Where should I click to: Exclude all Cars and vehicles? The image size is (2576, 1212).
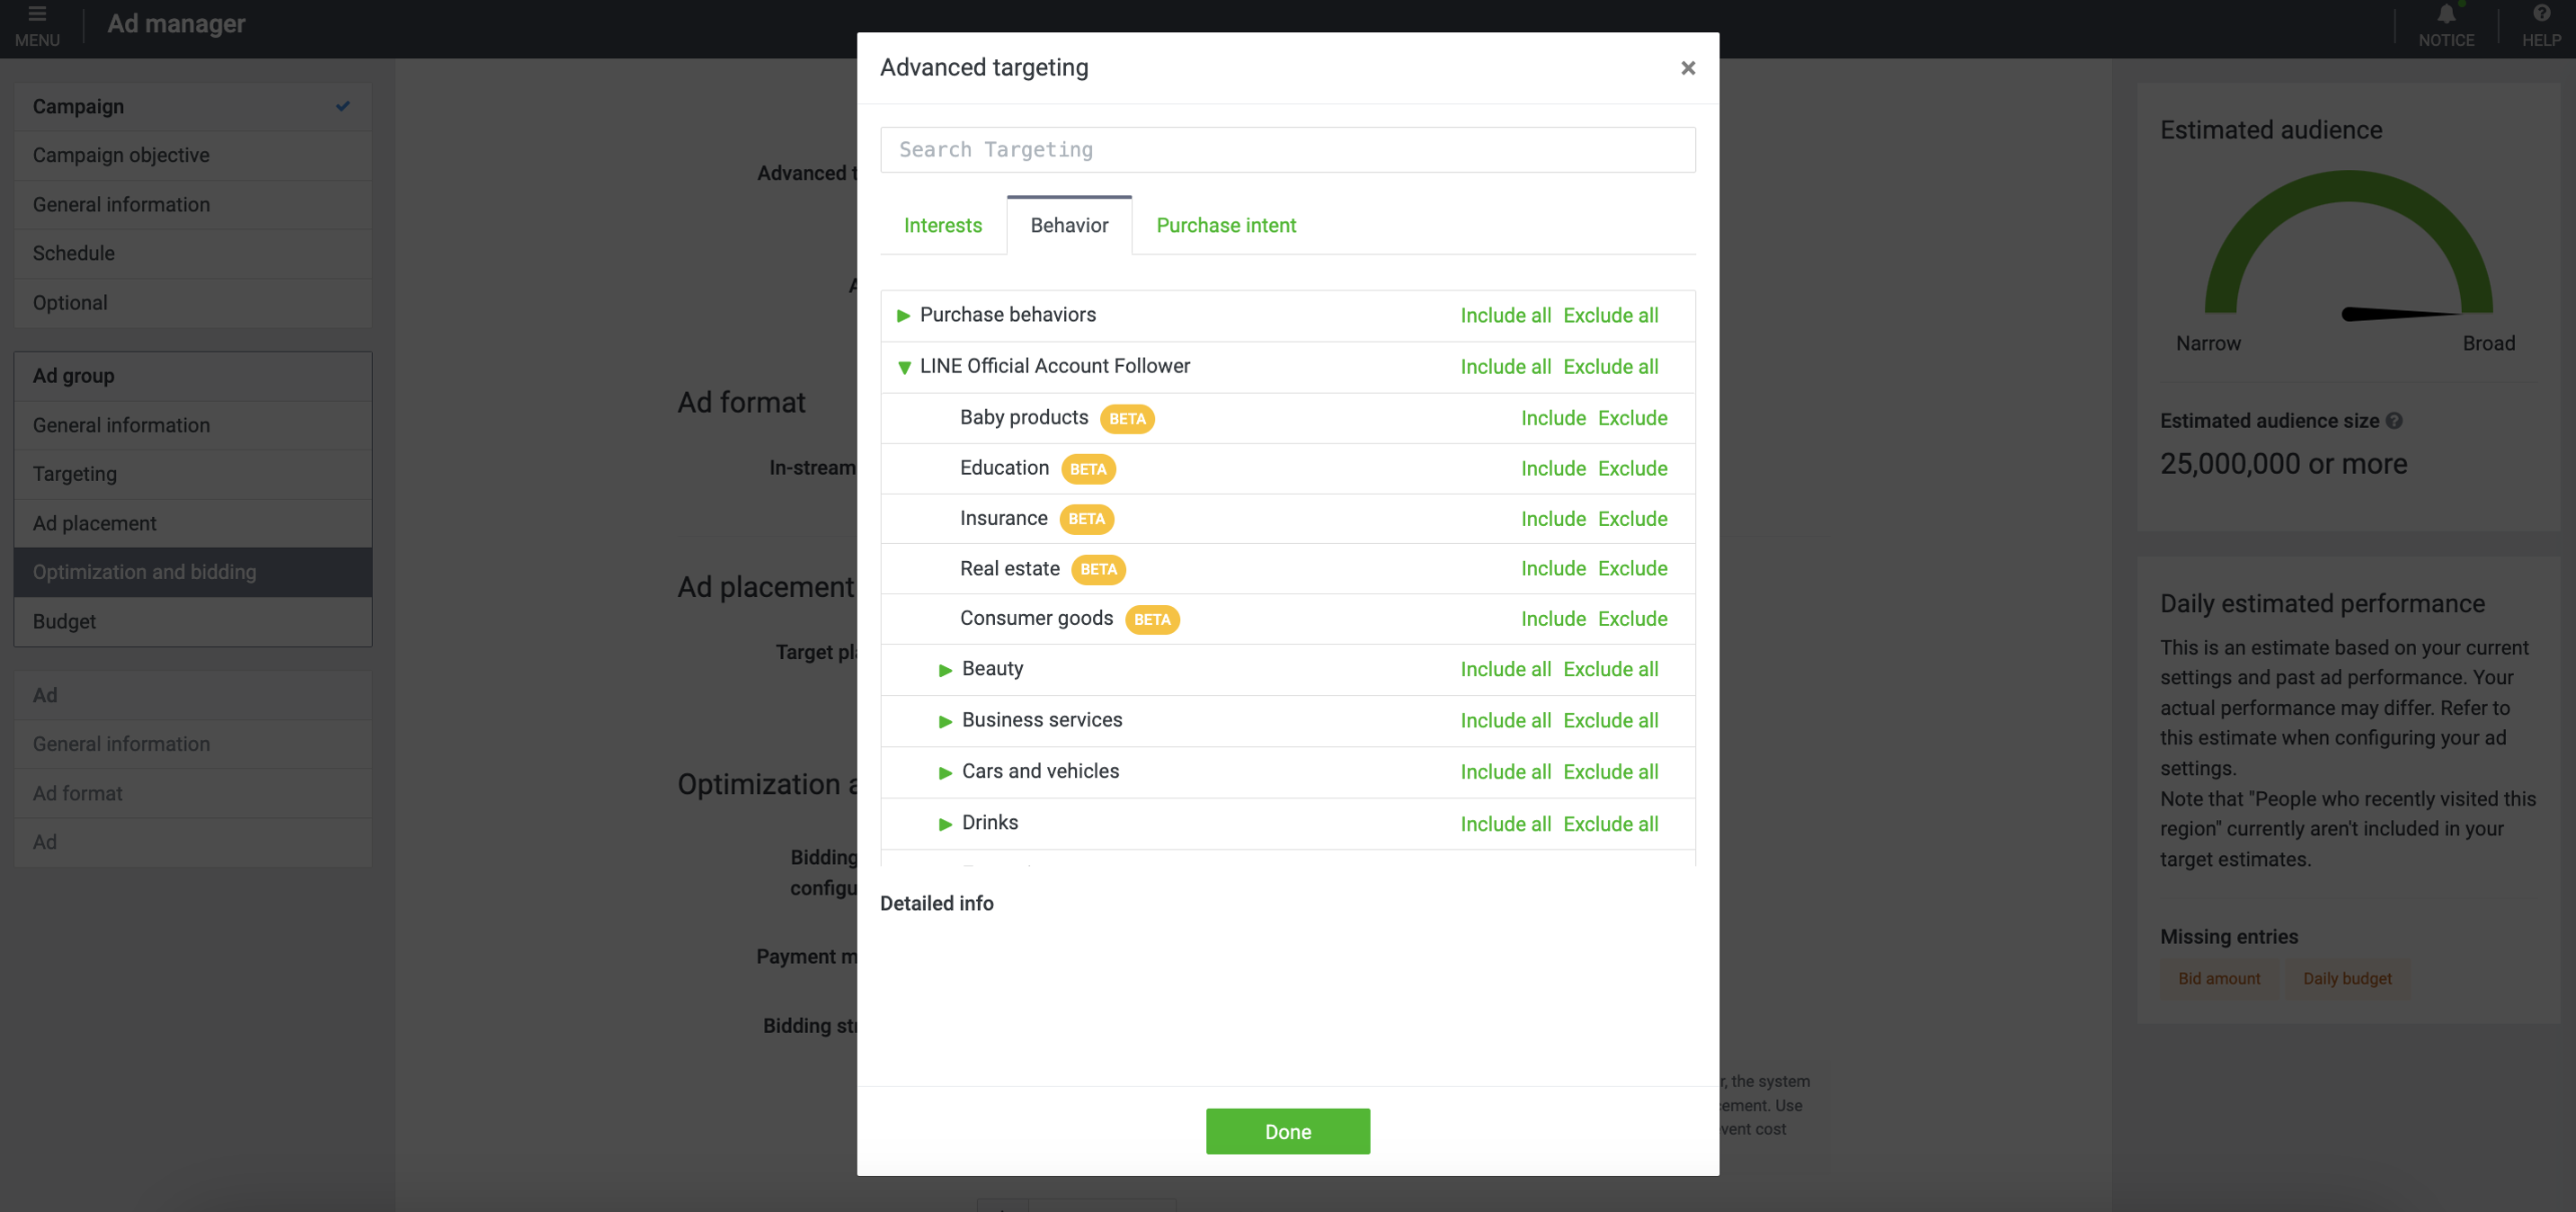click(1610, 772)
